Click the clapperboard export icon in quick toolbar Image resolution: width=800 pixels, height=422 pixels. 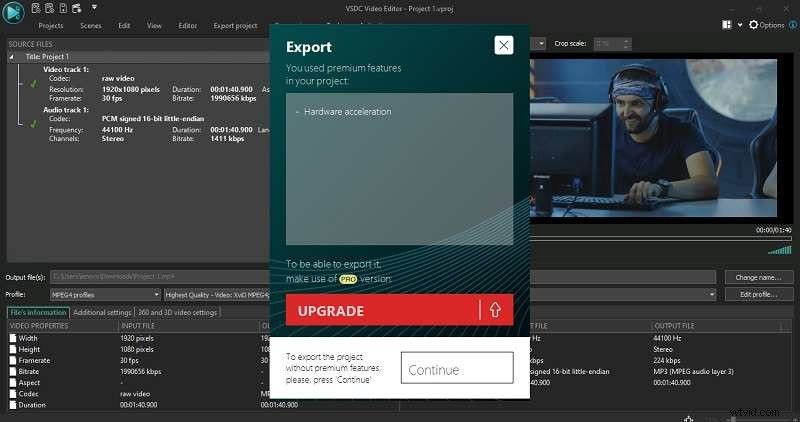click(77, 8)
